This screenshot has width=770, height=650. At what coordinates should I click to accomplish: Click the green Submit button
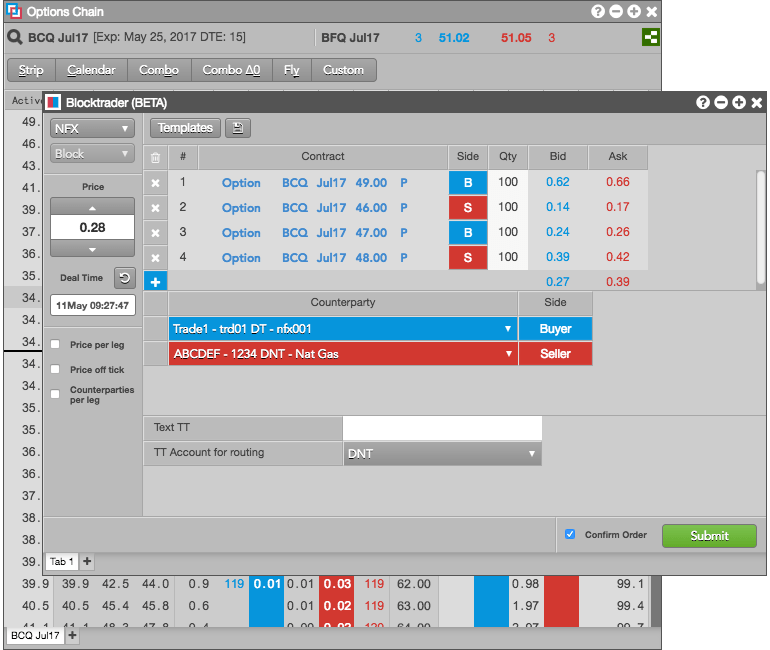point(709,536)
